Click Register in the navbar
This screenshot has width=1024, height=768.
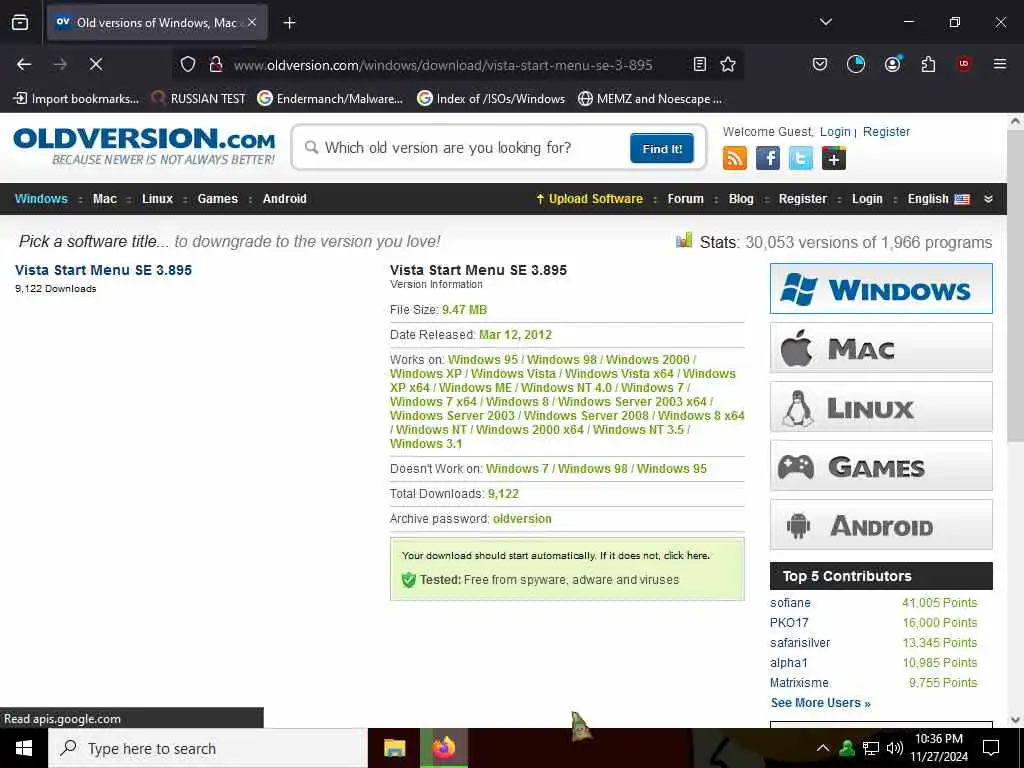(803, 199)
